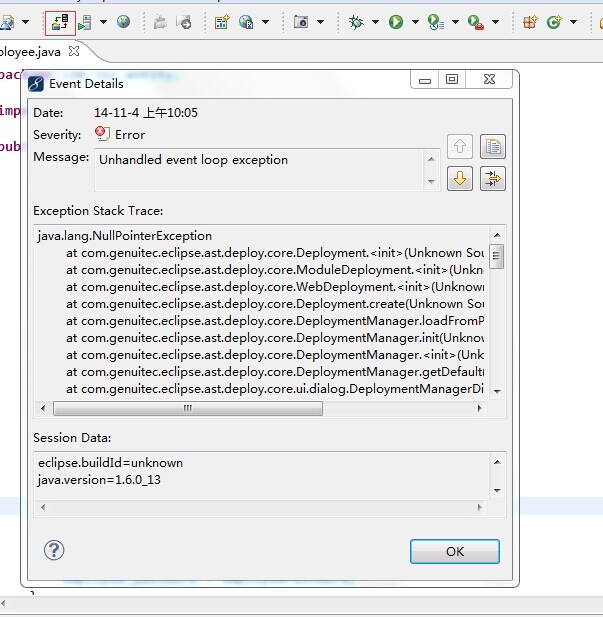Click Session Data scroll right arrow
This screenshot has width=603, height=617.
(479, 508)
